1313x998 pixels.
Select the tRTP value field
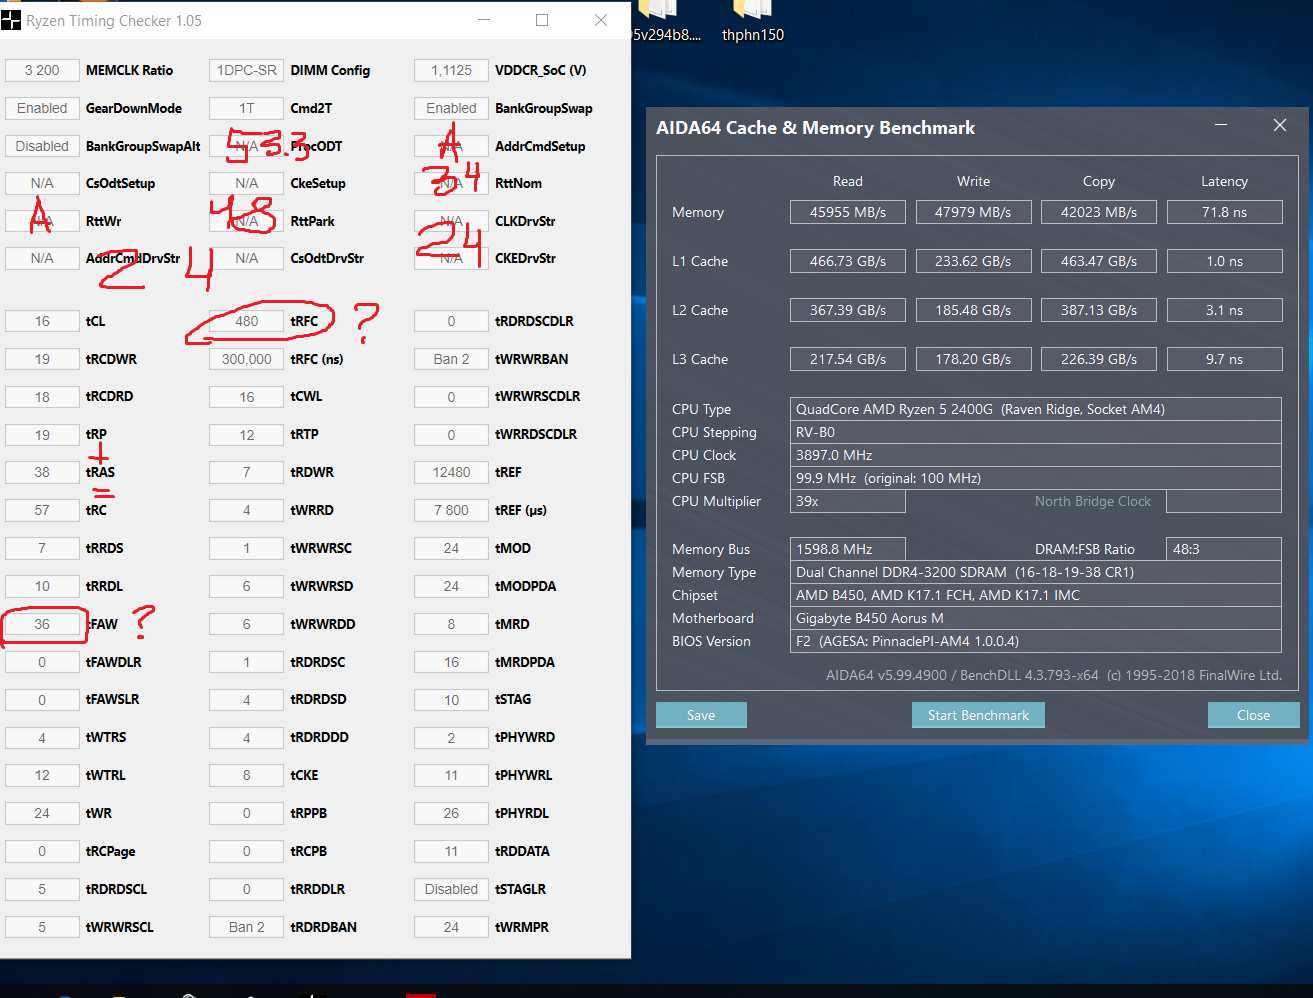(247, 435)
